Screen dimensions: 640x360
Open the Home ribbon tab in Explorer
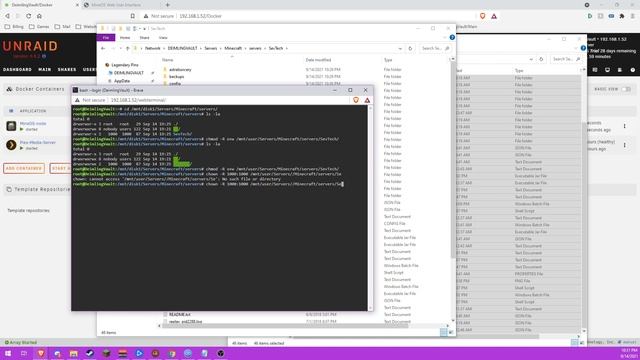125,38
